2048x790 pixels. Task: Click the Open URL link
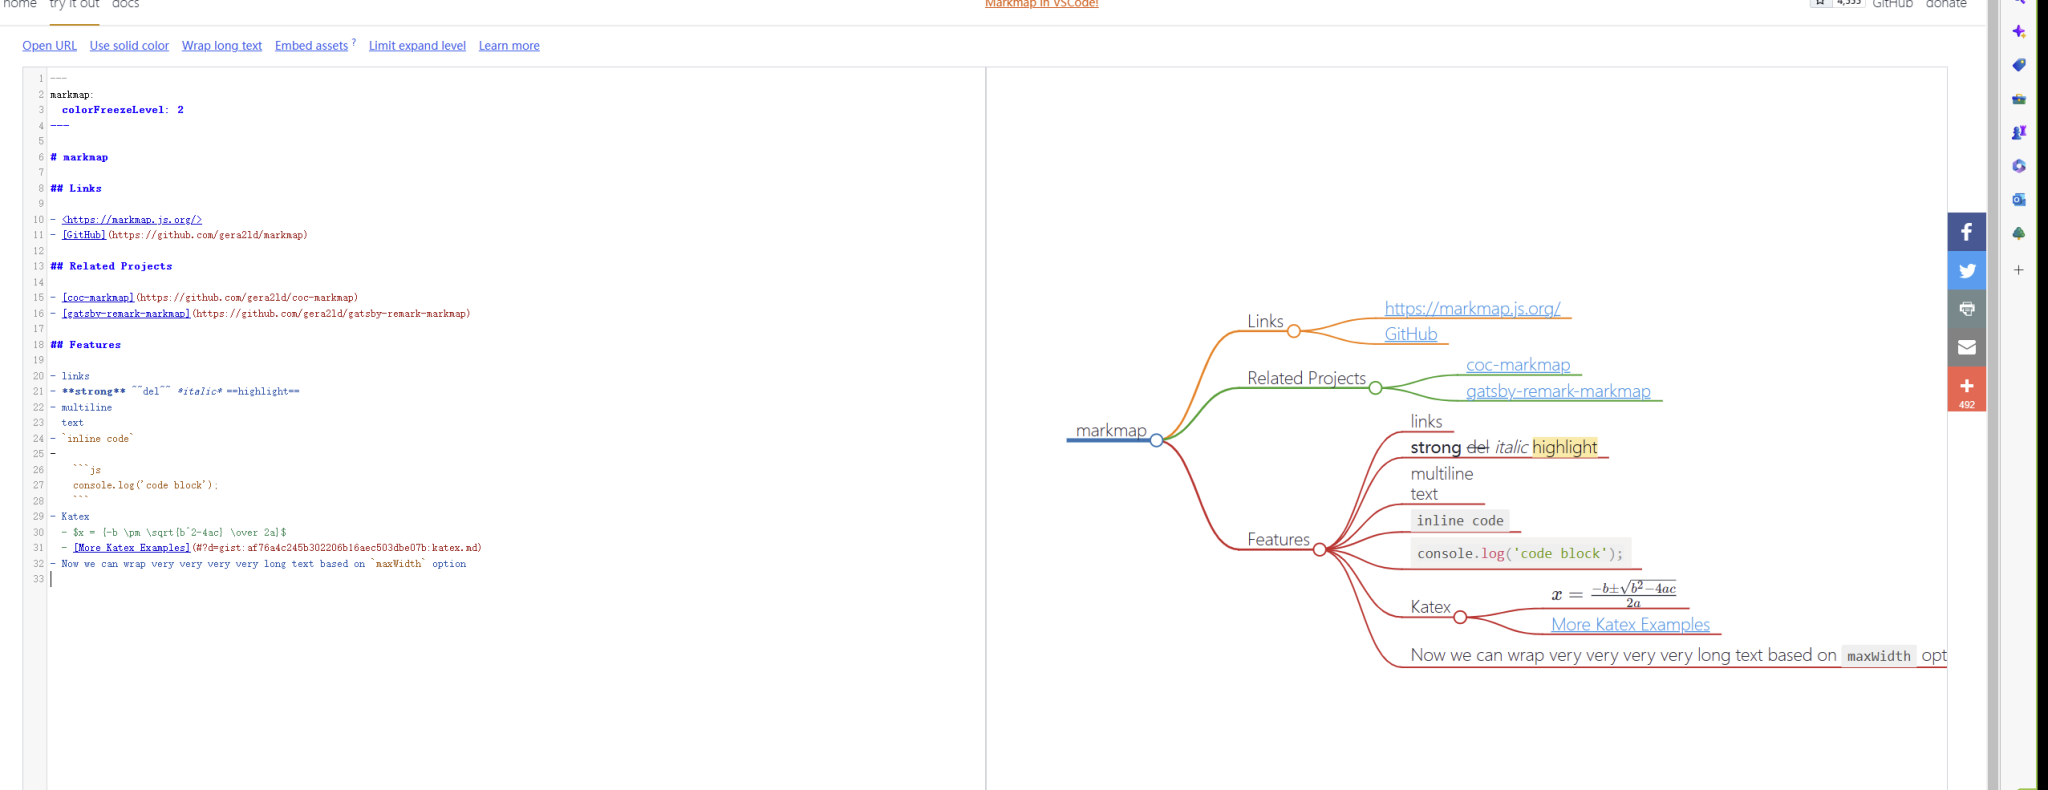(x=49, y=46)
